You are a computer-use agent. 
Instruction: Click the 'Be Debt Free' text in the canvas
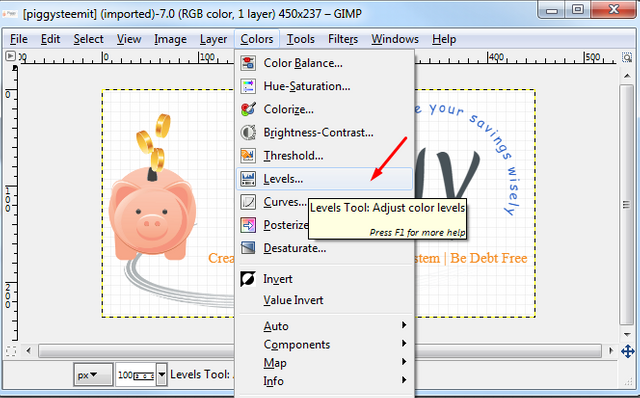489,258
